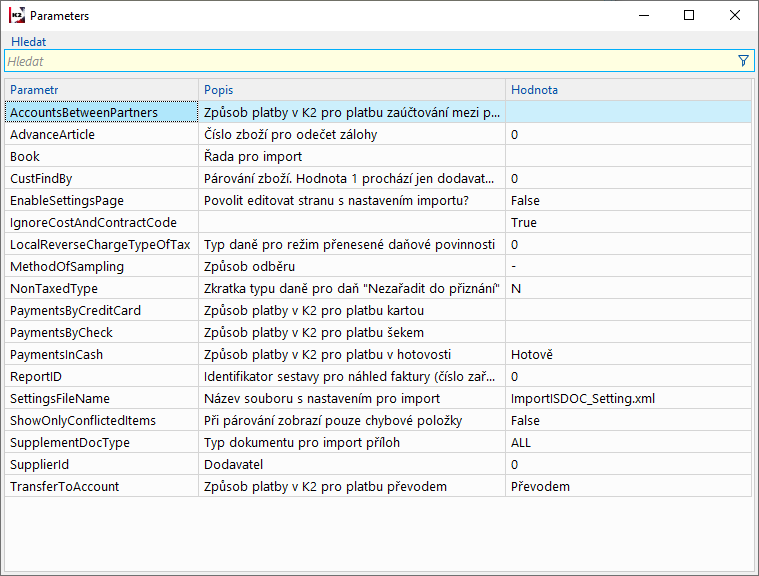Click the ALL value of SupplementDocType
The height and width of the screenshot is (576, 759).
coord(520,442)
